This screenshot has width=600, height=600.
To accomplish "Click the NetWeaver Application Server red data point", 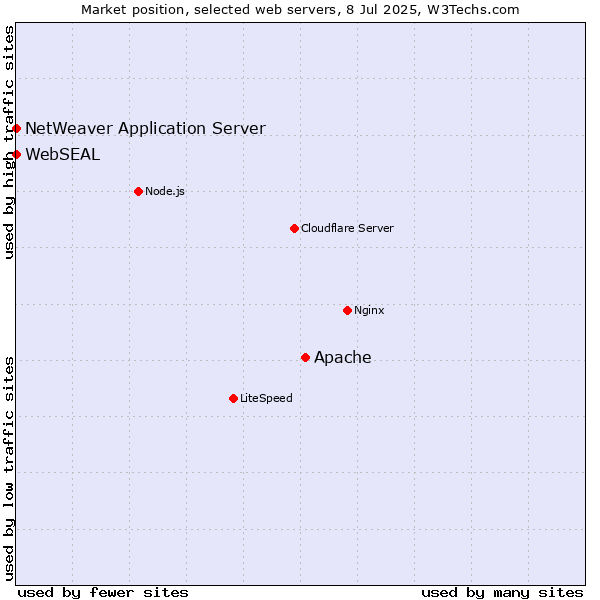I will coord(16,129).
